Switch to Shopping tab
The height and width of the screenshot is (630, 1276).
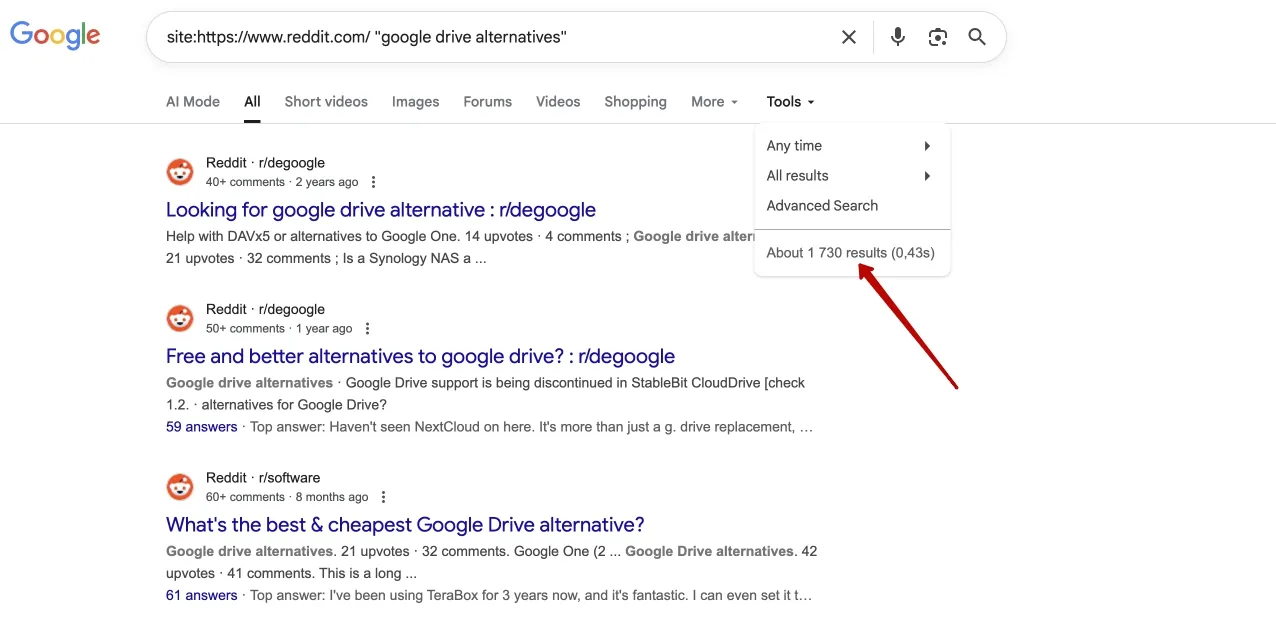pos(635,102)
